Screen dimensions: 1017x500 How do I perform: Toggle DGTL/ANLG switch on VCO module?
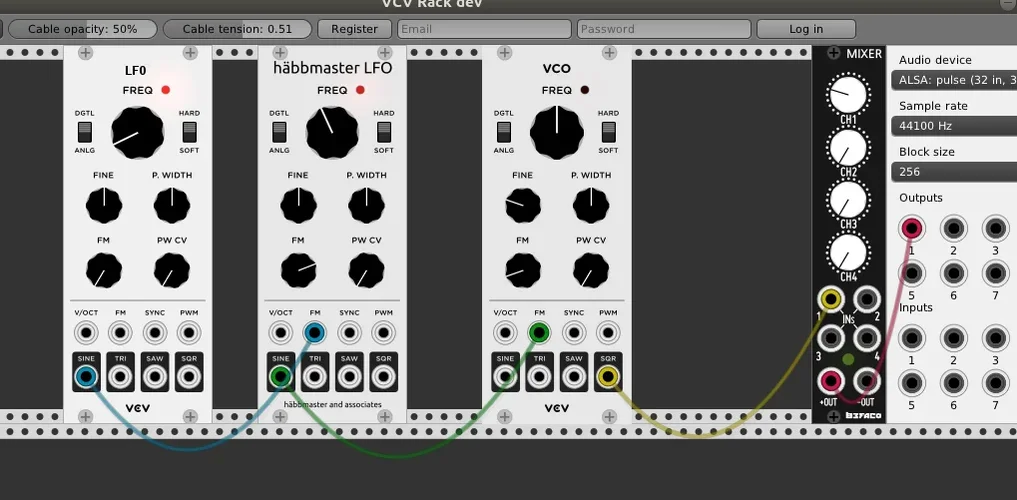[504, 132]
